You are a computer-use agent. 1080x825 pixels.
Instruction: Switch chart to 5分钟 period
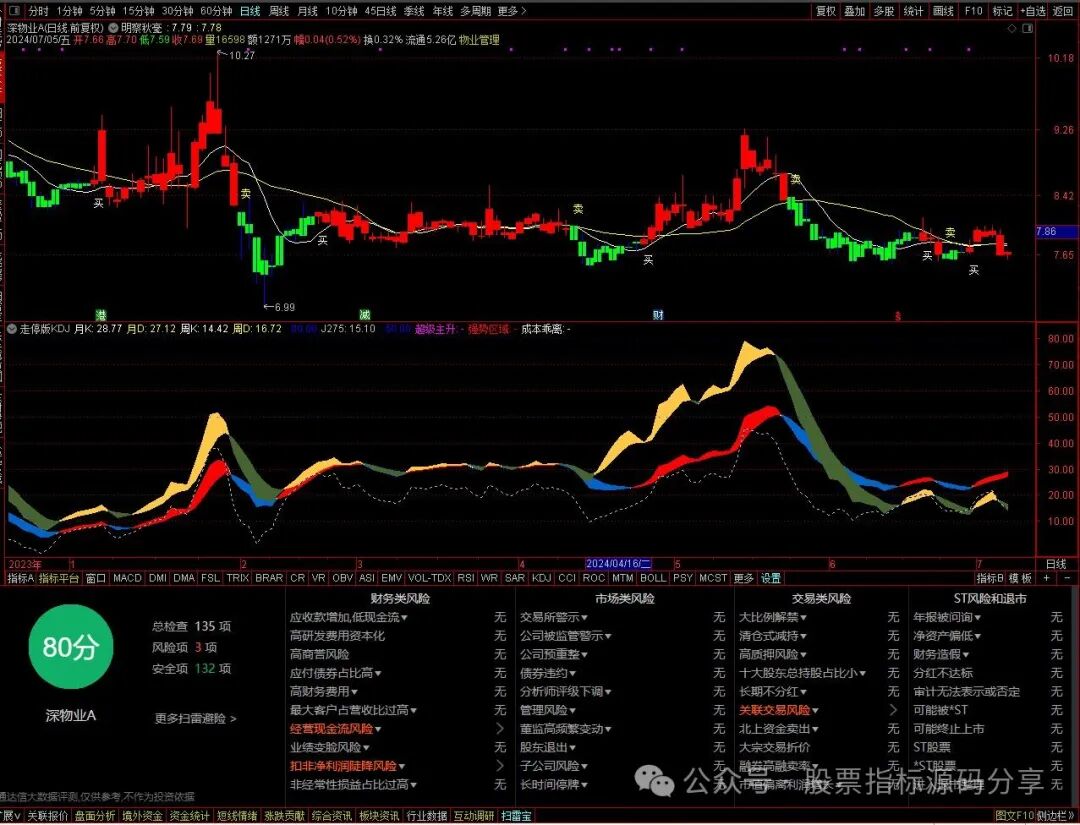point(103,11)
